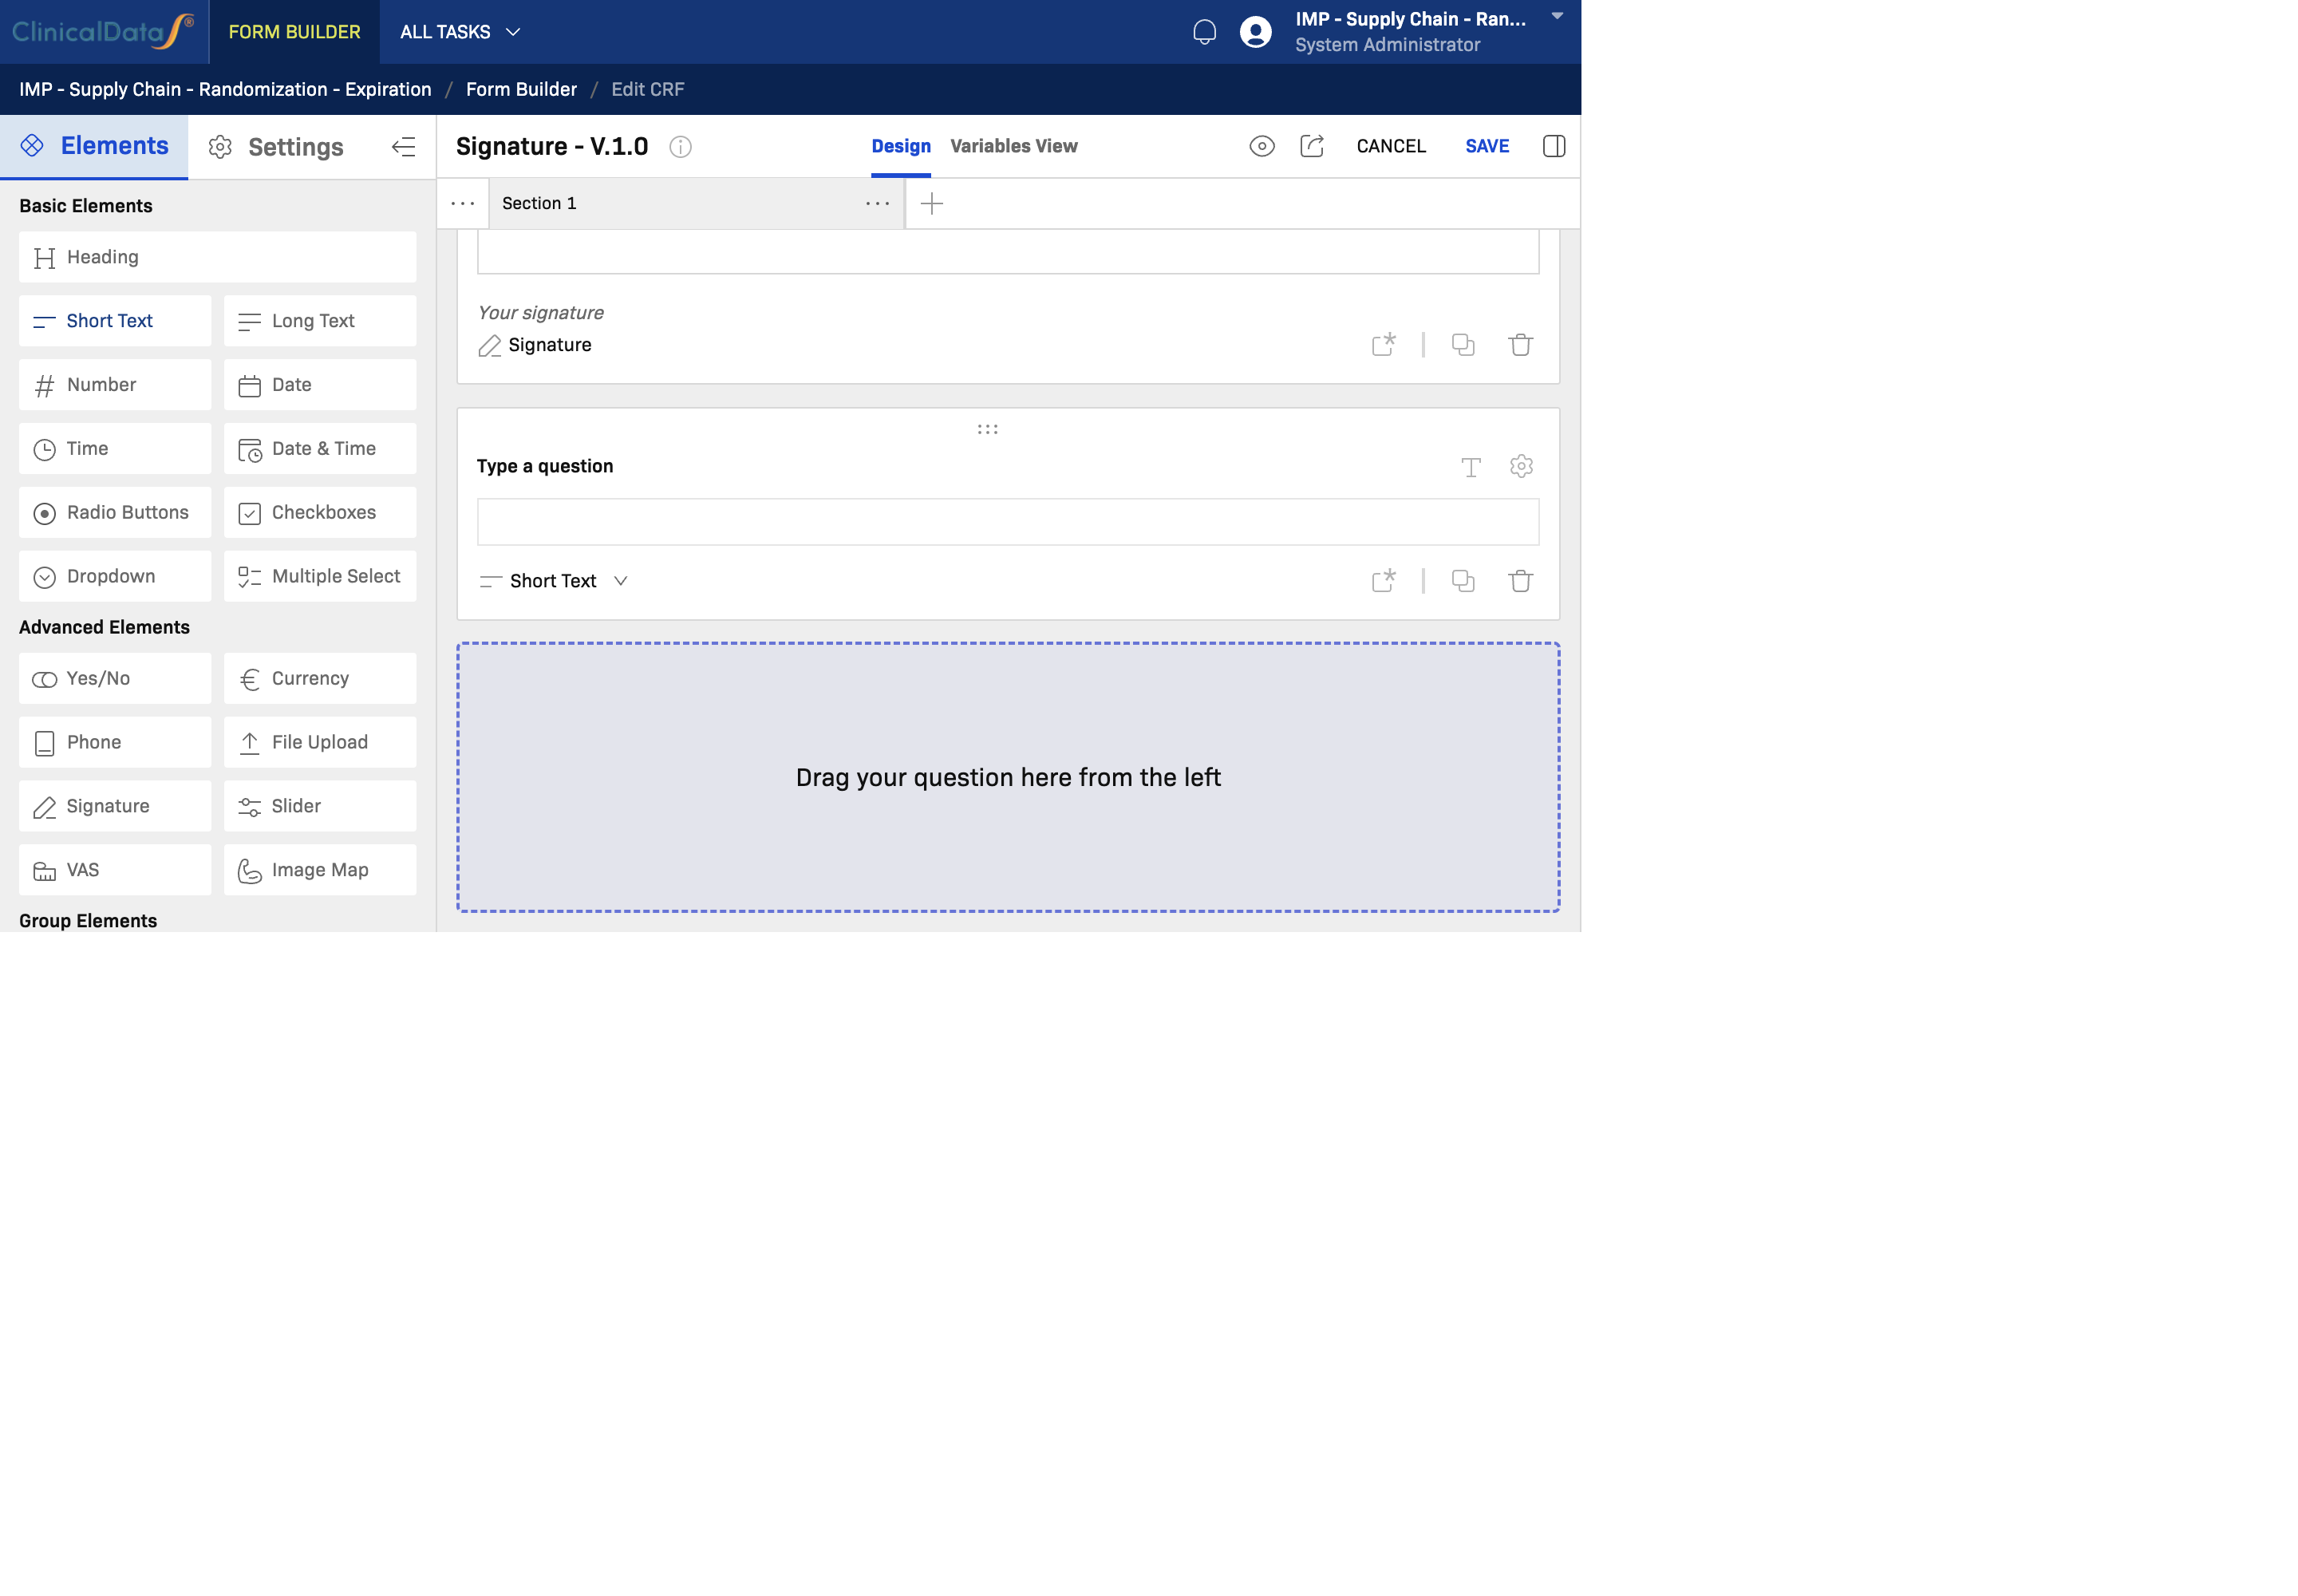Open the notifications bell
This screenshot has width=2298, height=1596.
click(1204, 32)
